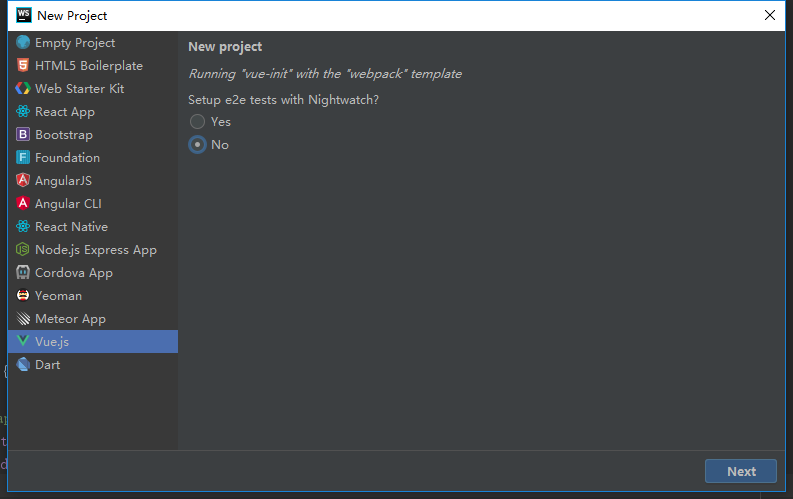Click the Web Starter Kit icon
The height and width of the screenshot is (499, 793).
23,88
